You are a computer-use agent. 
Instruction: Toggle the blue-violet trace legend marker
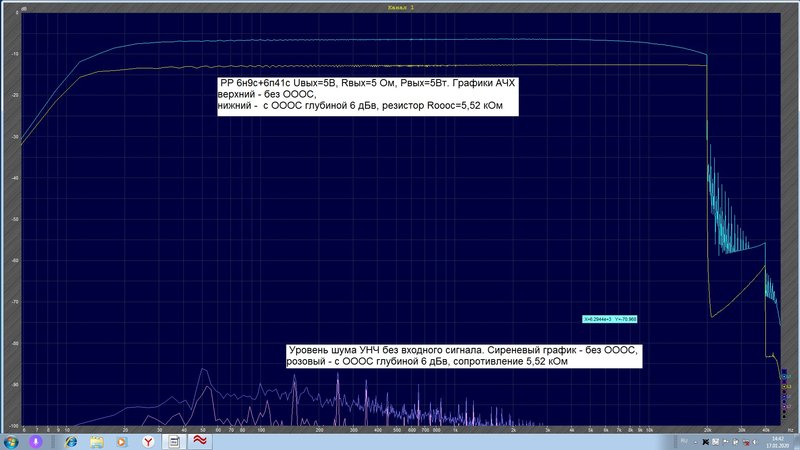click(784, 396)
